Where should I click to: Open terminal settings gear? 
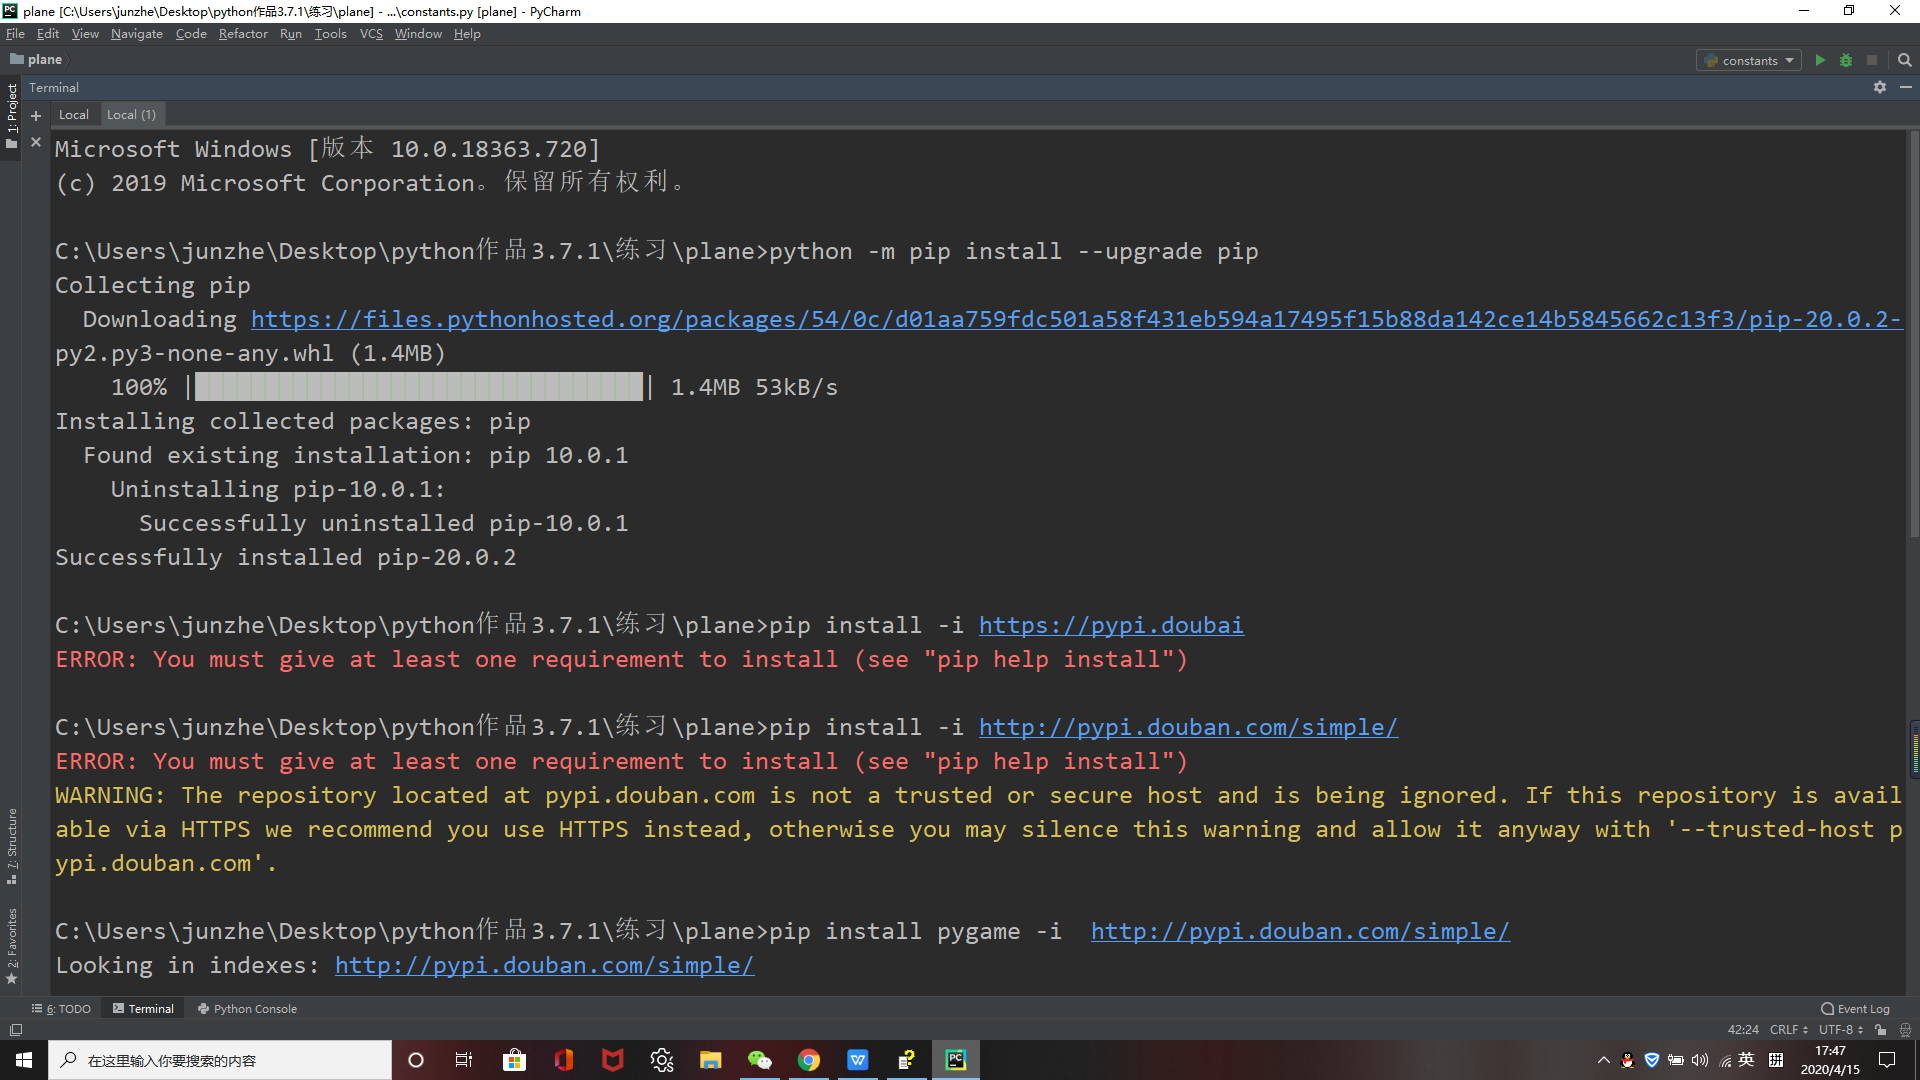pyautogui.click(x=1880, y=87)
